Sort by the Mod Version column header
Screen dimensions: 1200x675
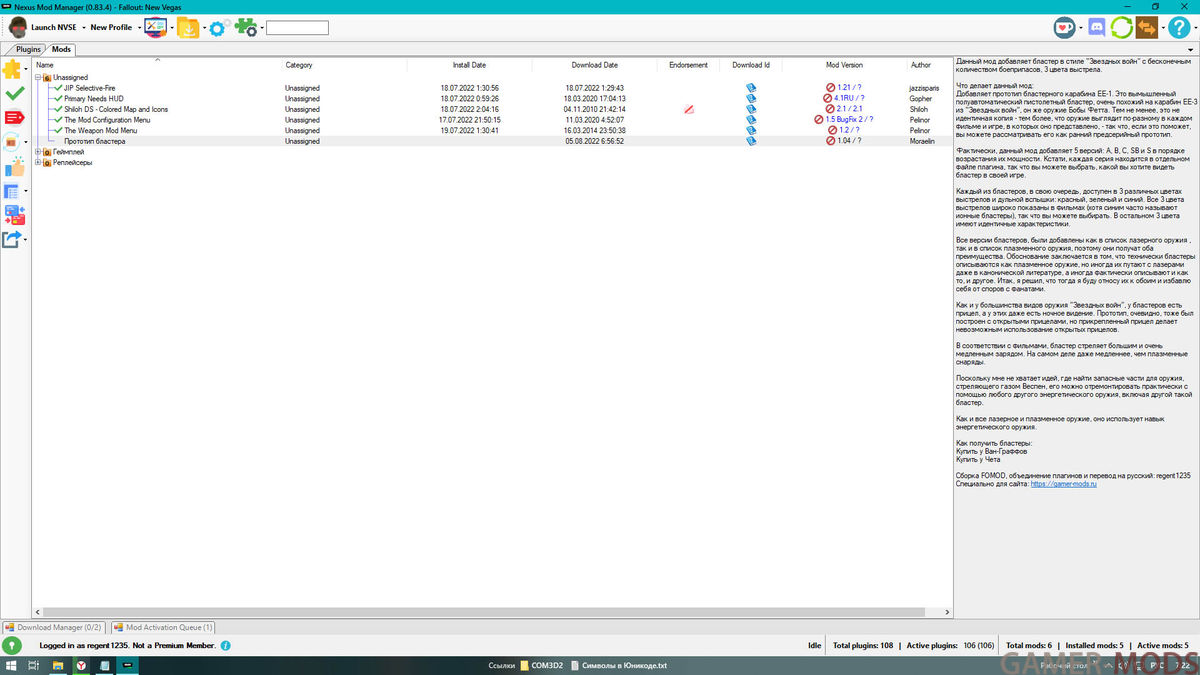pyautogui.click(x=844, y=65)
